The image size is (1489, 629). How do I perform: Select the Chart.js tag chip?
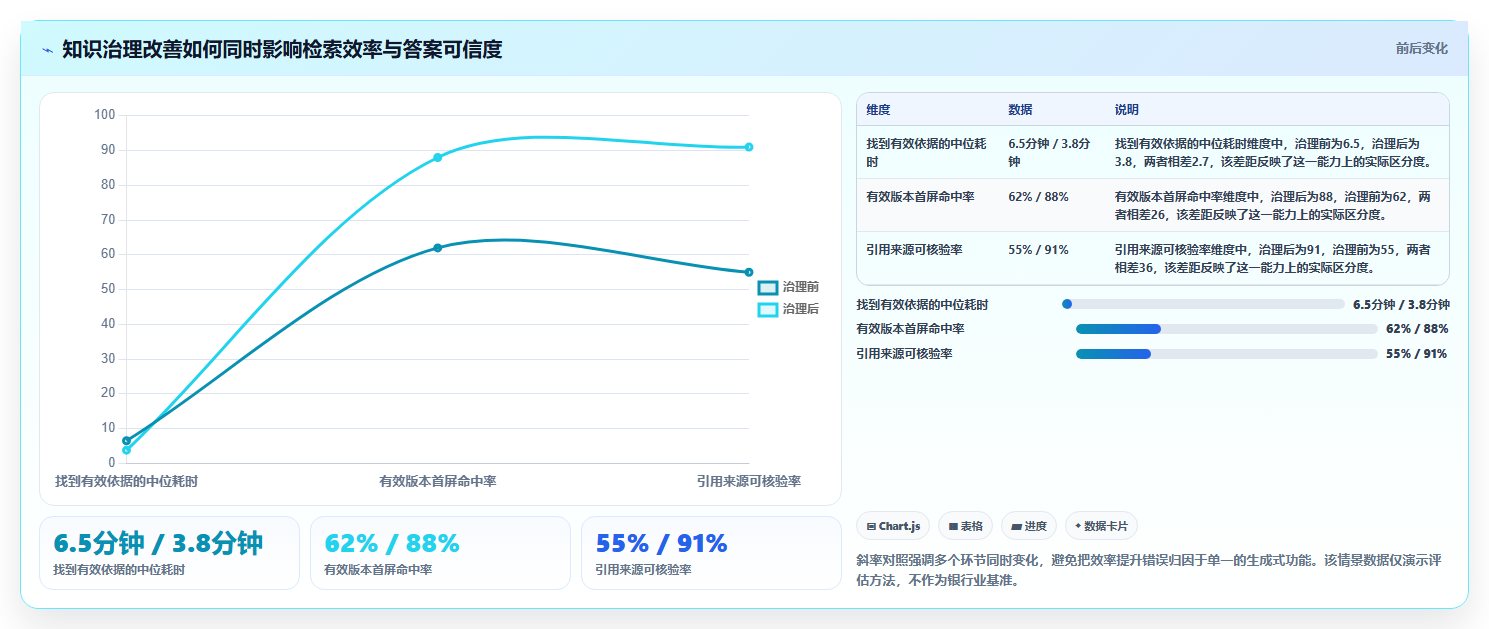click(893, 526)
